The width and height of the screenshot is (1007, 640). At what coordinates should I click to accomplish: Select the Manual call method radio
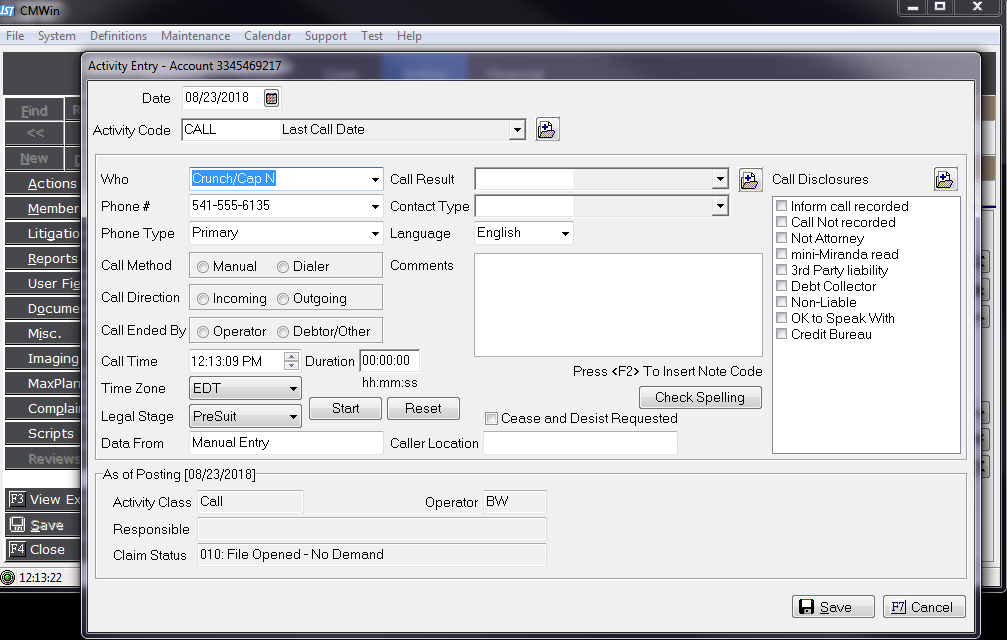pos(203,267)
